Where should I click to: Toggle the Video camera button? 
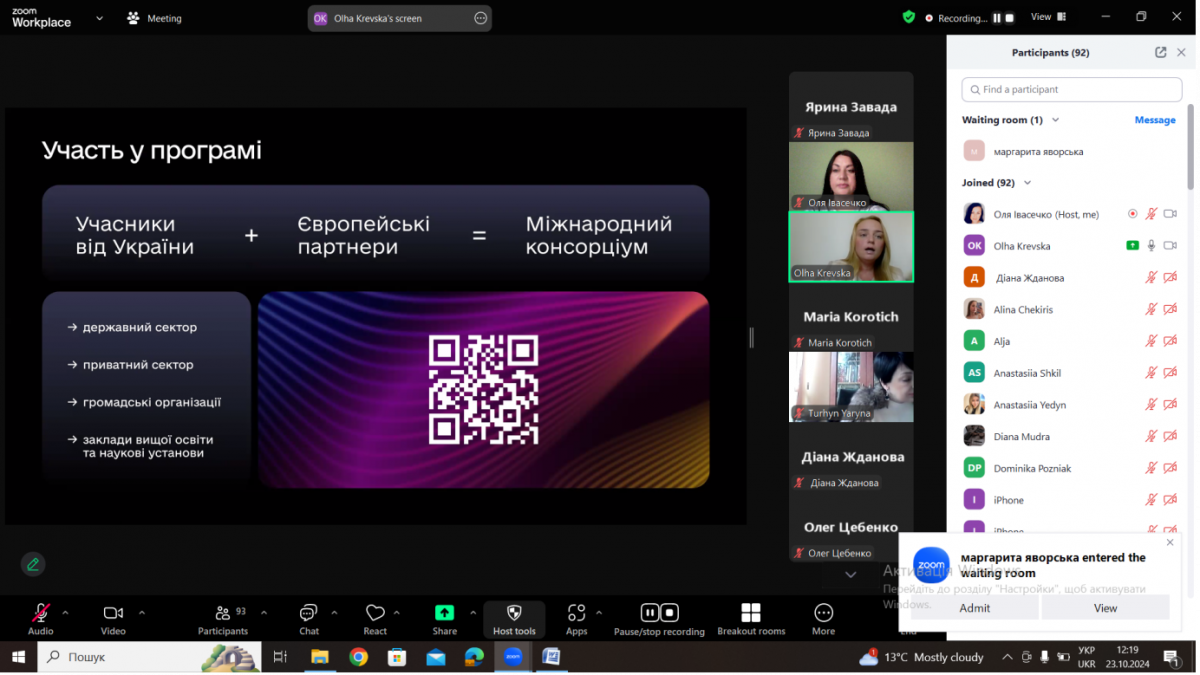click(x=113, y=613)
